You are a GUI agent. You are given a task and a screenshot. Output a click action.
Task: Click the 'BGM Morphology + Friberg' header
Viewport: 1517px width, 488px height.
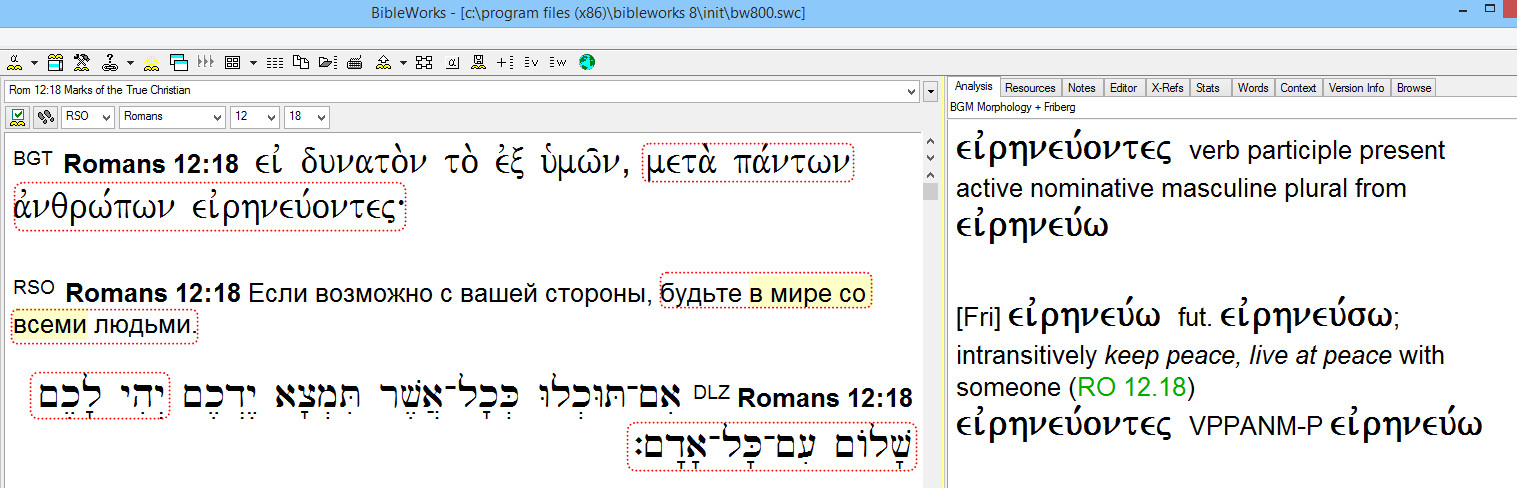pyautogui.click(x=1015, y=106)
